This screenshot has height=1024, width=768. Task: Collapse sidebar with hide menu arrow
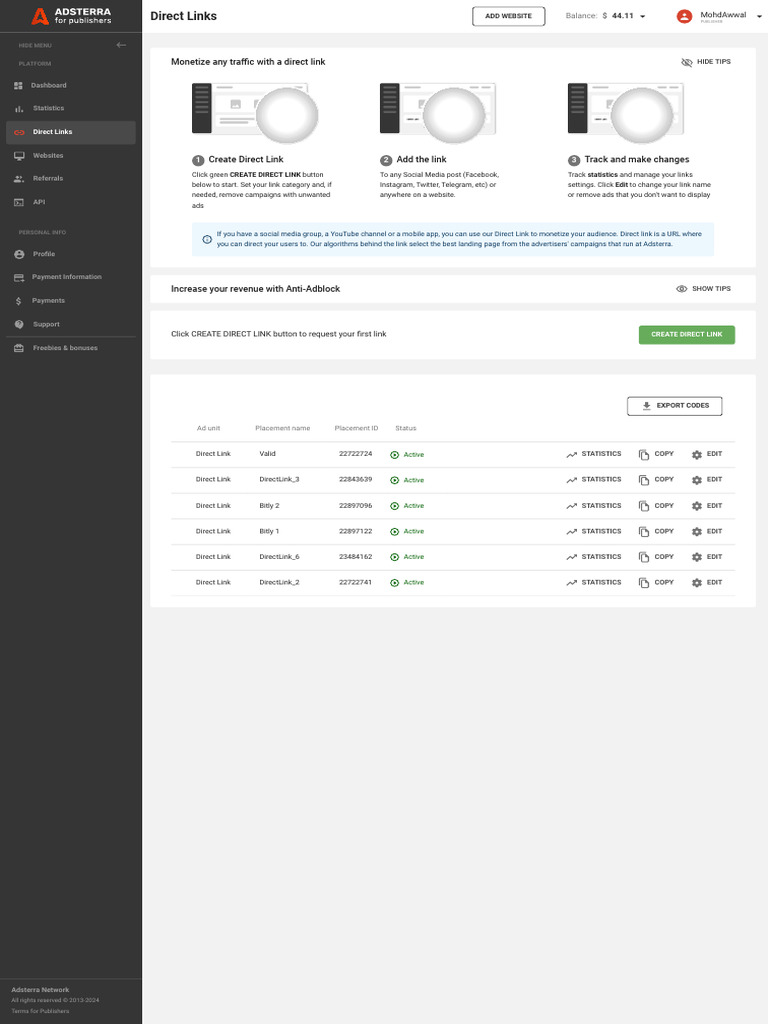pyautogui.click(x=121, y=45)
